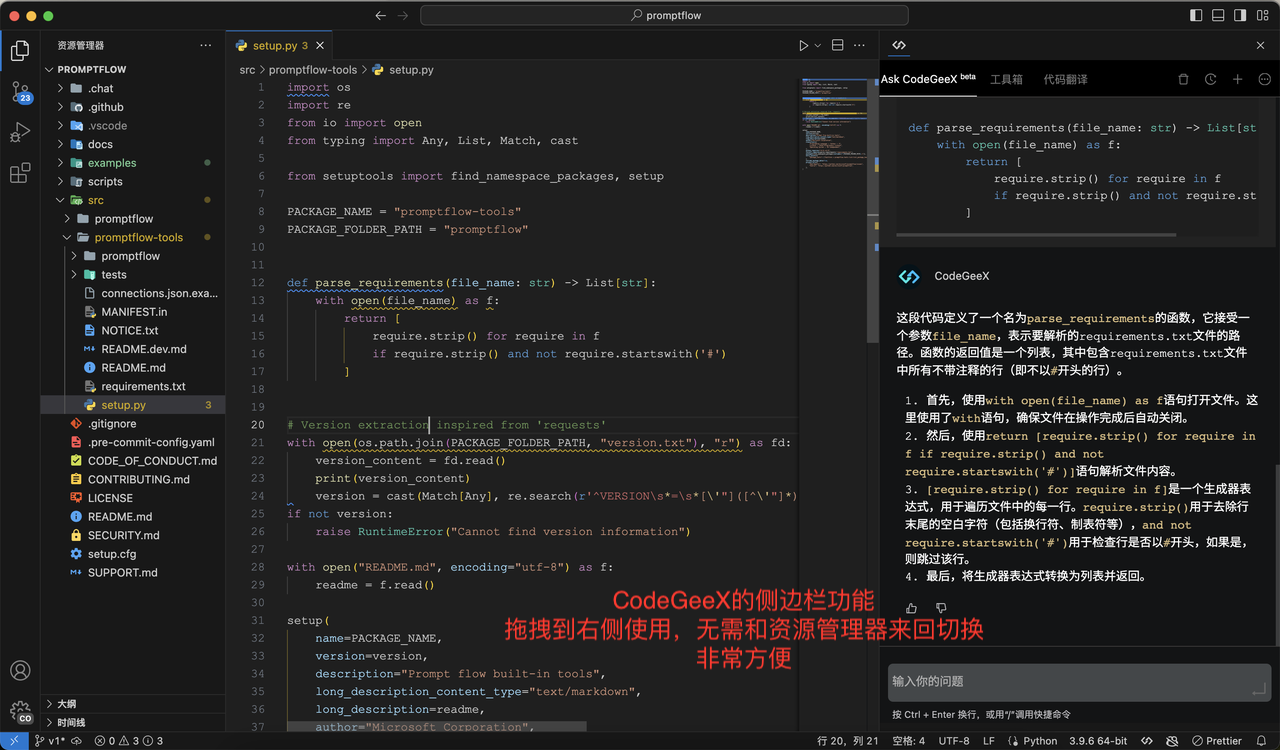Select the Python language mode in status bar

click(1032, 741)
